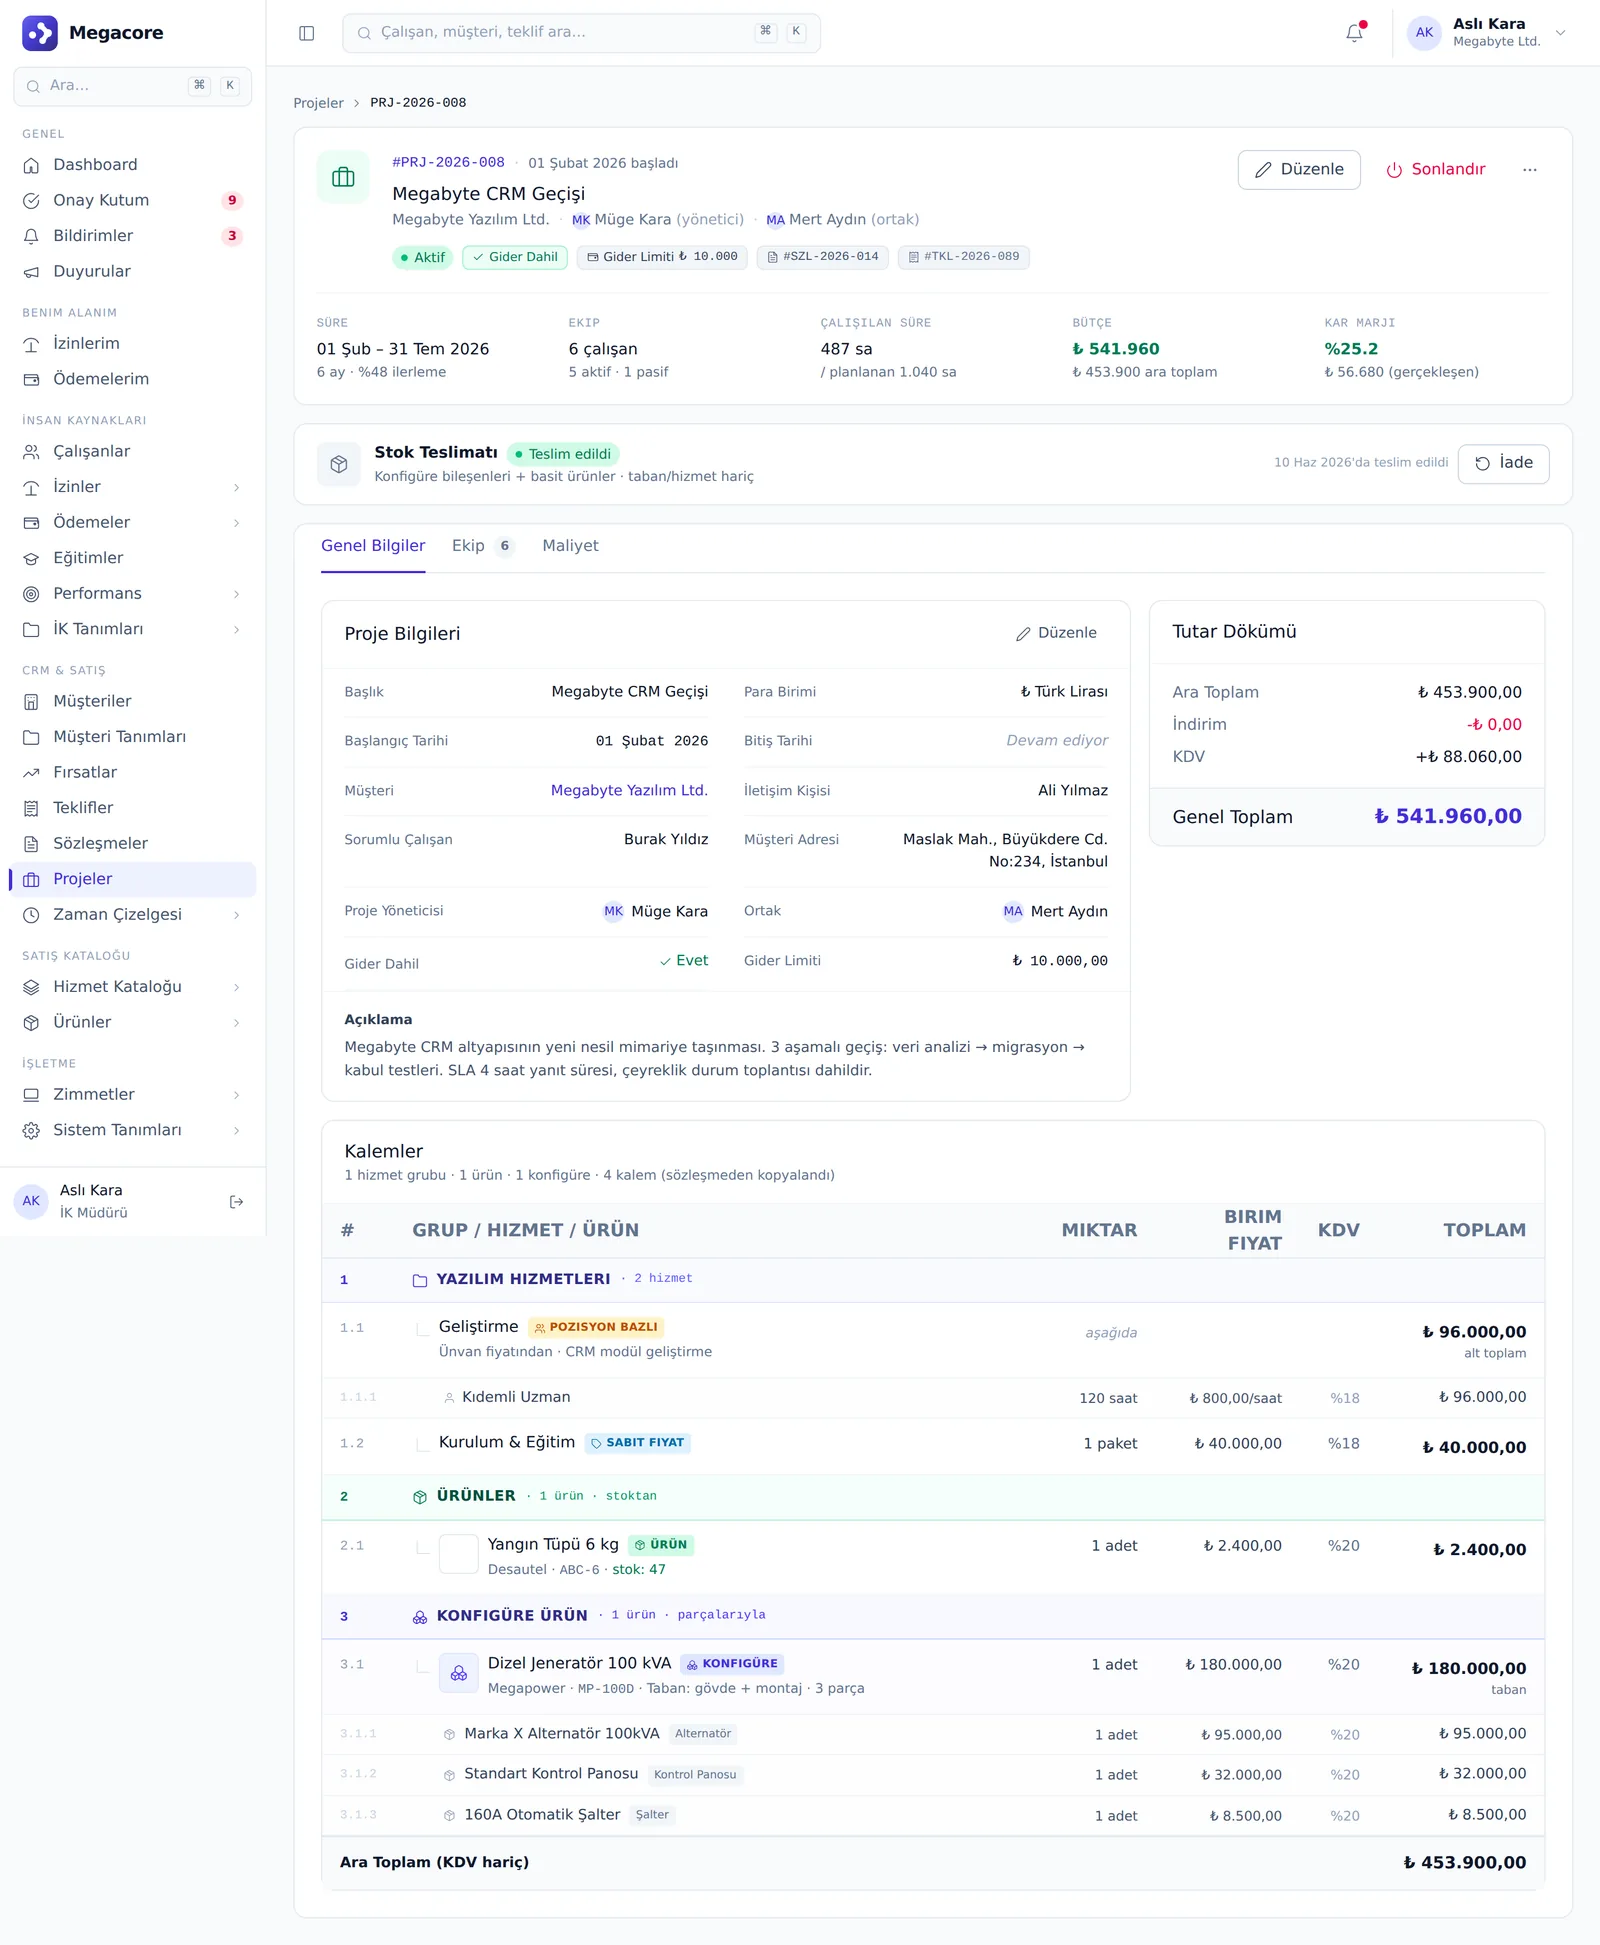The height and width of the screenshot is (1945, 1600).
Task: Click the İzinlerim umbrella icon
Action: pyautogui.click(x=32, y=344)
